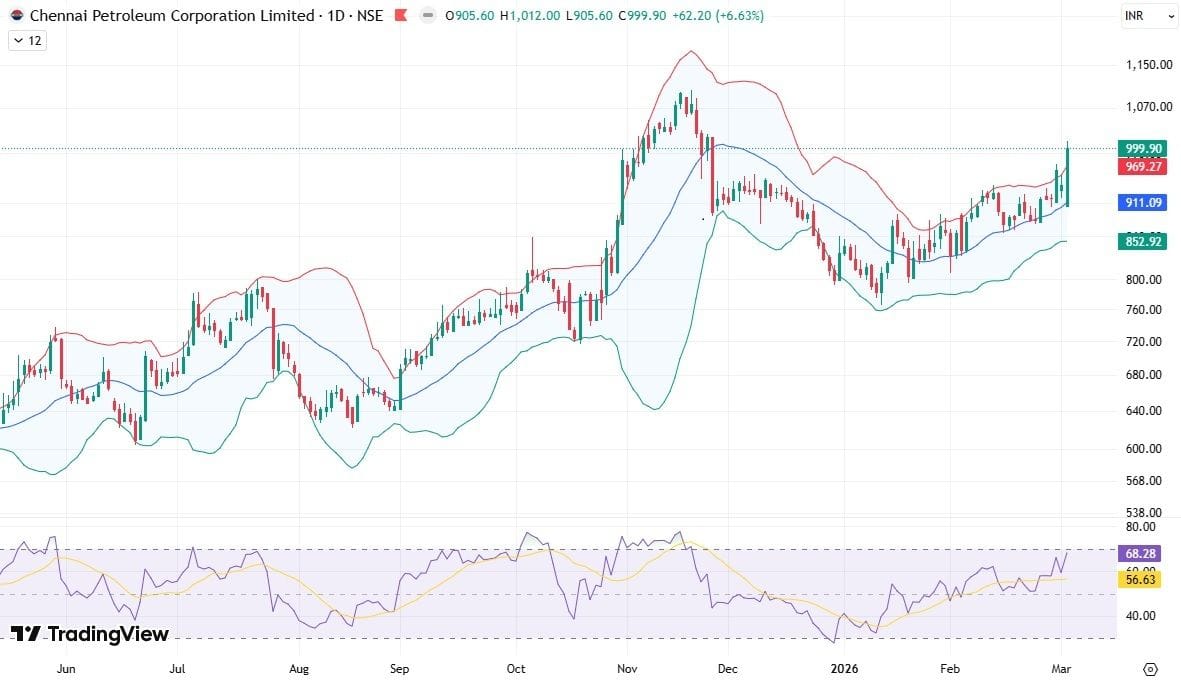Click the 680.00 price axis label

pos(1143,375)
